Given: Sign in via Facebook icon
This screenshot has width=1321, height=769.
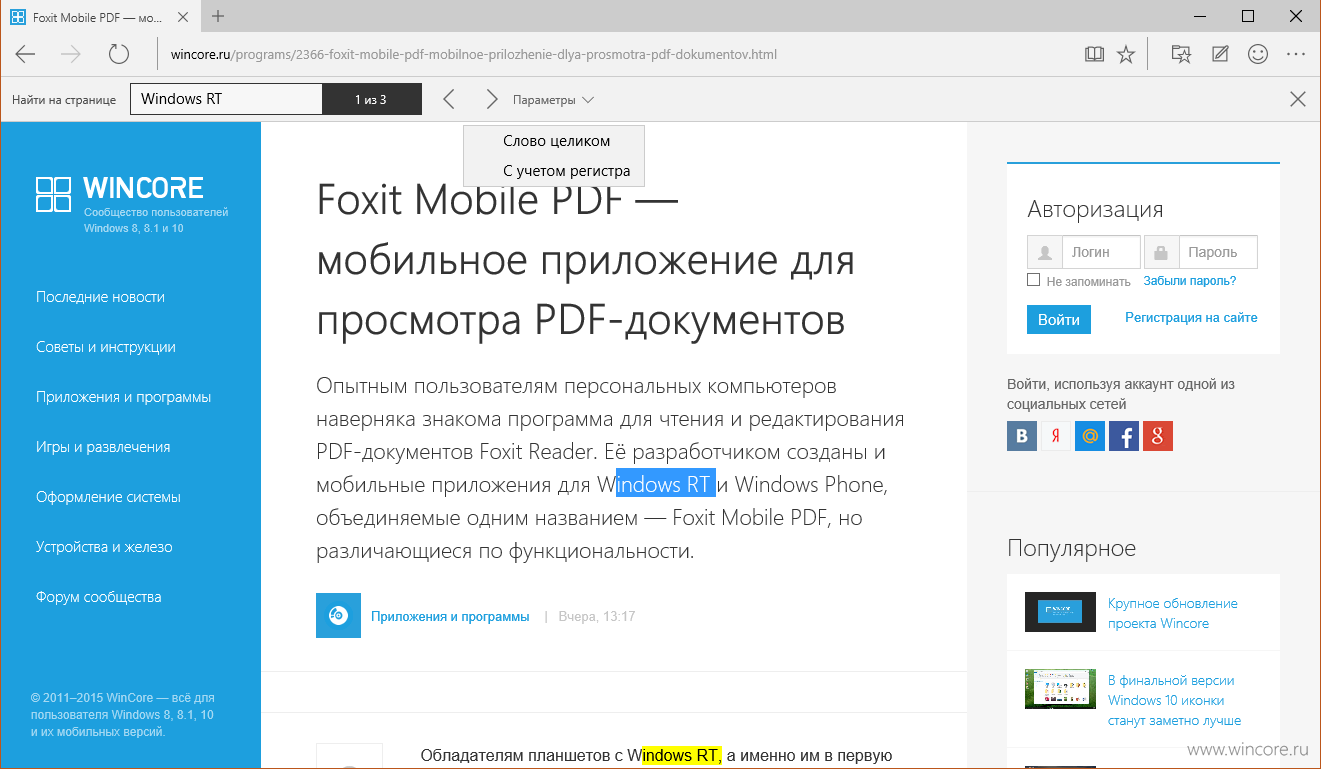Looking at the screenshot, I should tap(1124, 436).
